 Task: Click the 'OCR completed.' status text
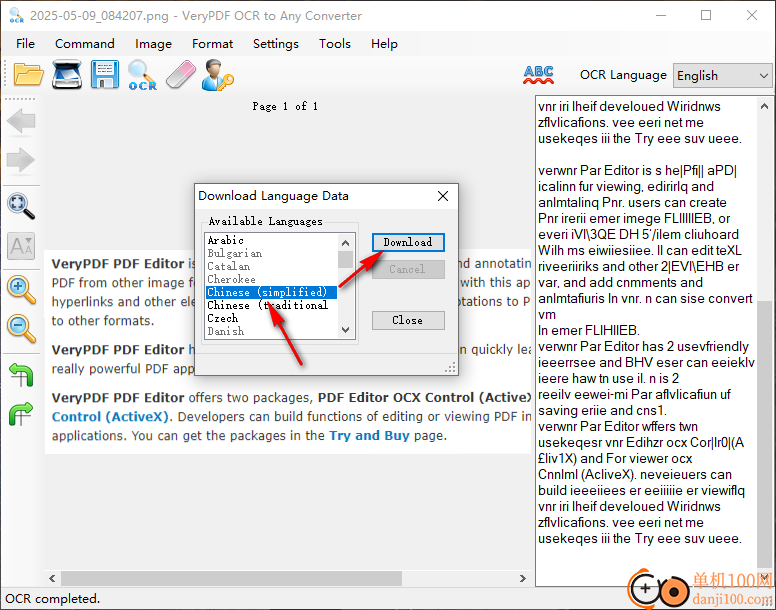tap(52, 599)
